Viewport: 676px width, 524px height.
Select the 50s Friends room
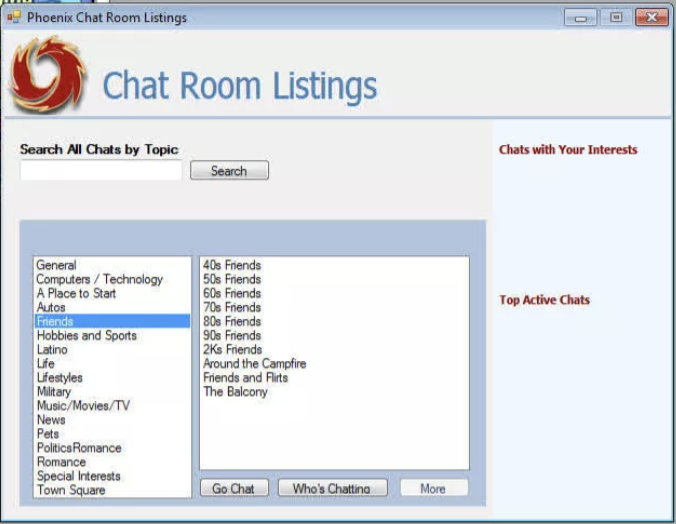334,279
